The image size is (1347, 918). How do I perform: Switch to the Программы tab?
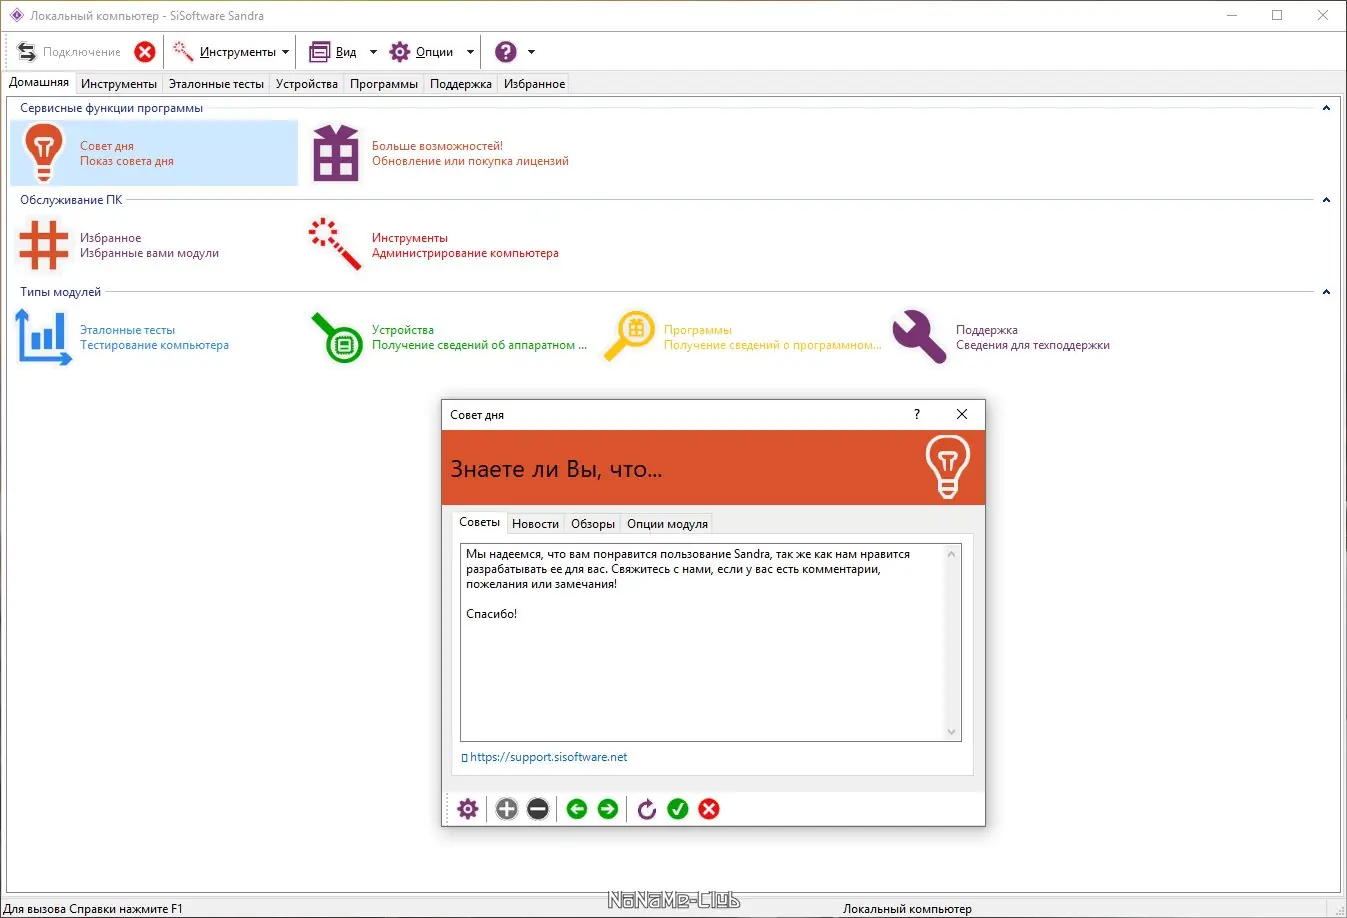coord(384,84)
